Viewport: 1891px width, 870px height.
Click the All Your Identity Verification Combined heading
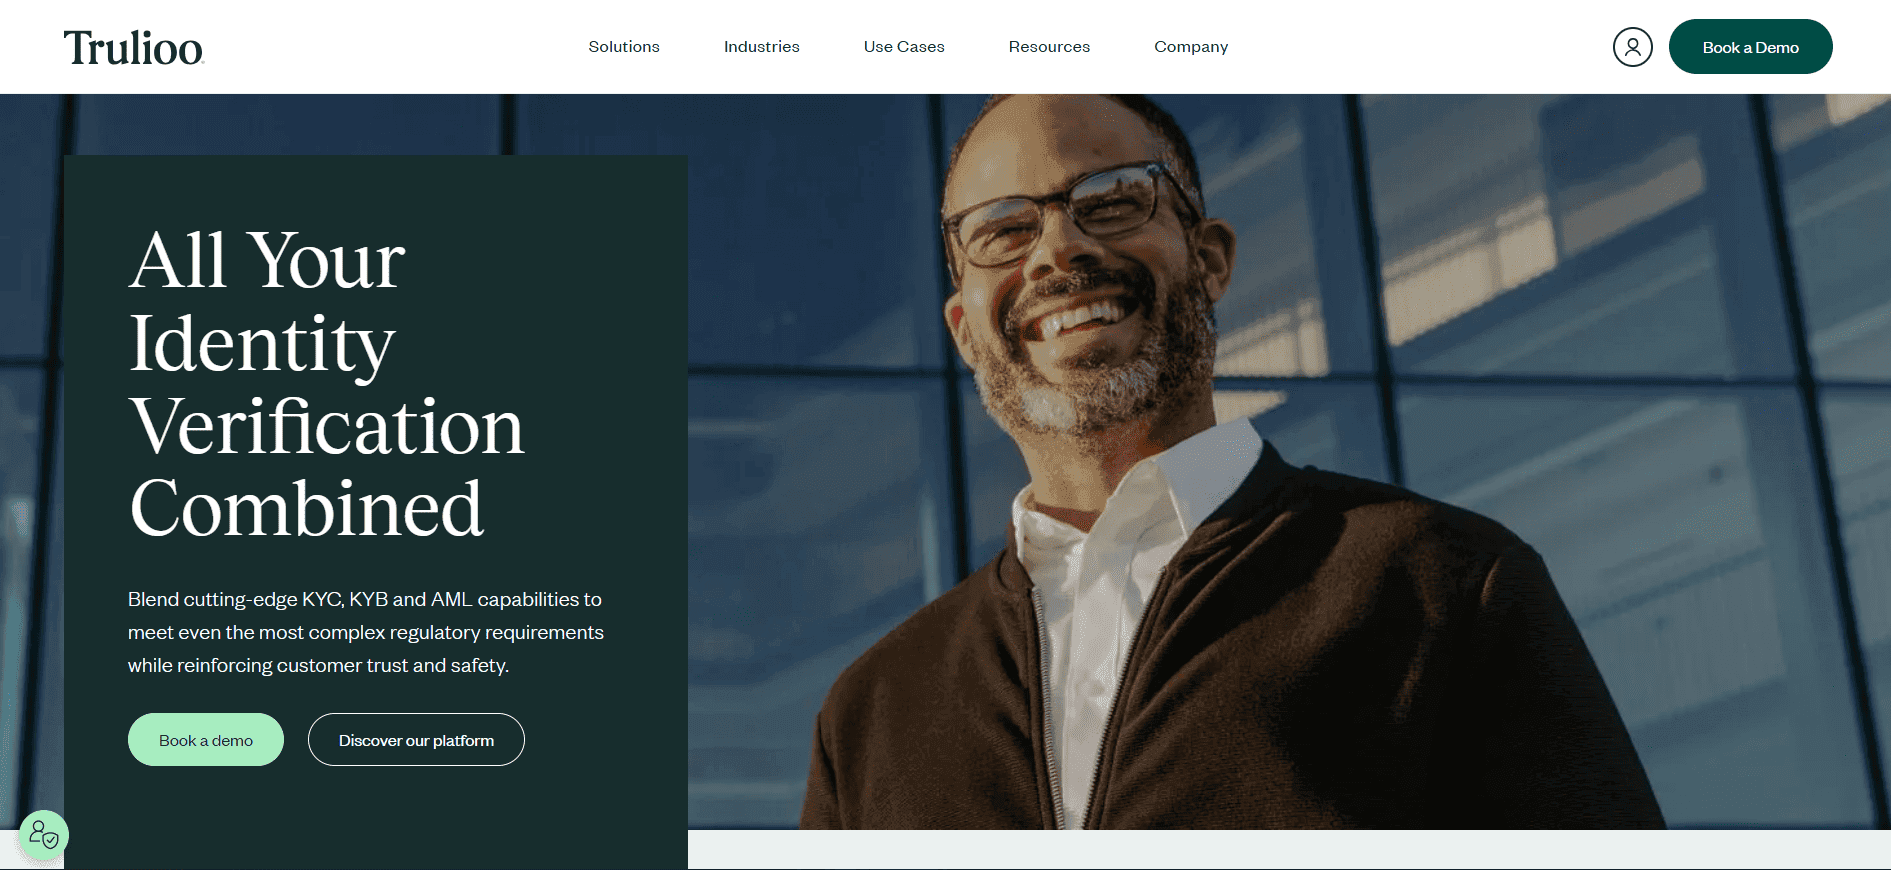pyautogui.click(x=327, y=385)
